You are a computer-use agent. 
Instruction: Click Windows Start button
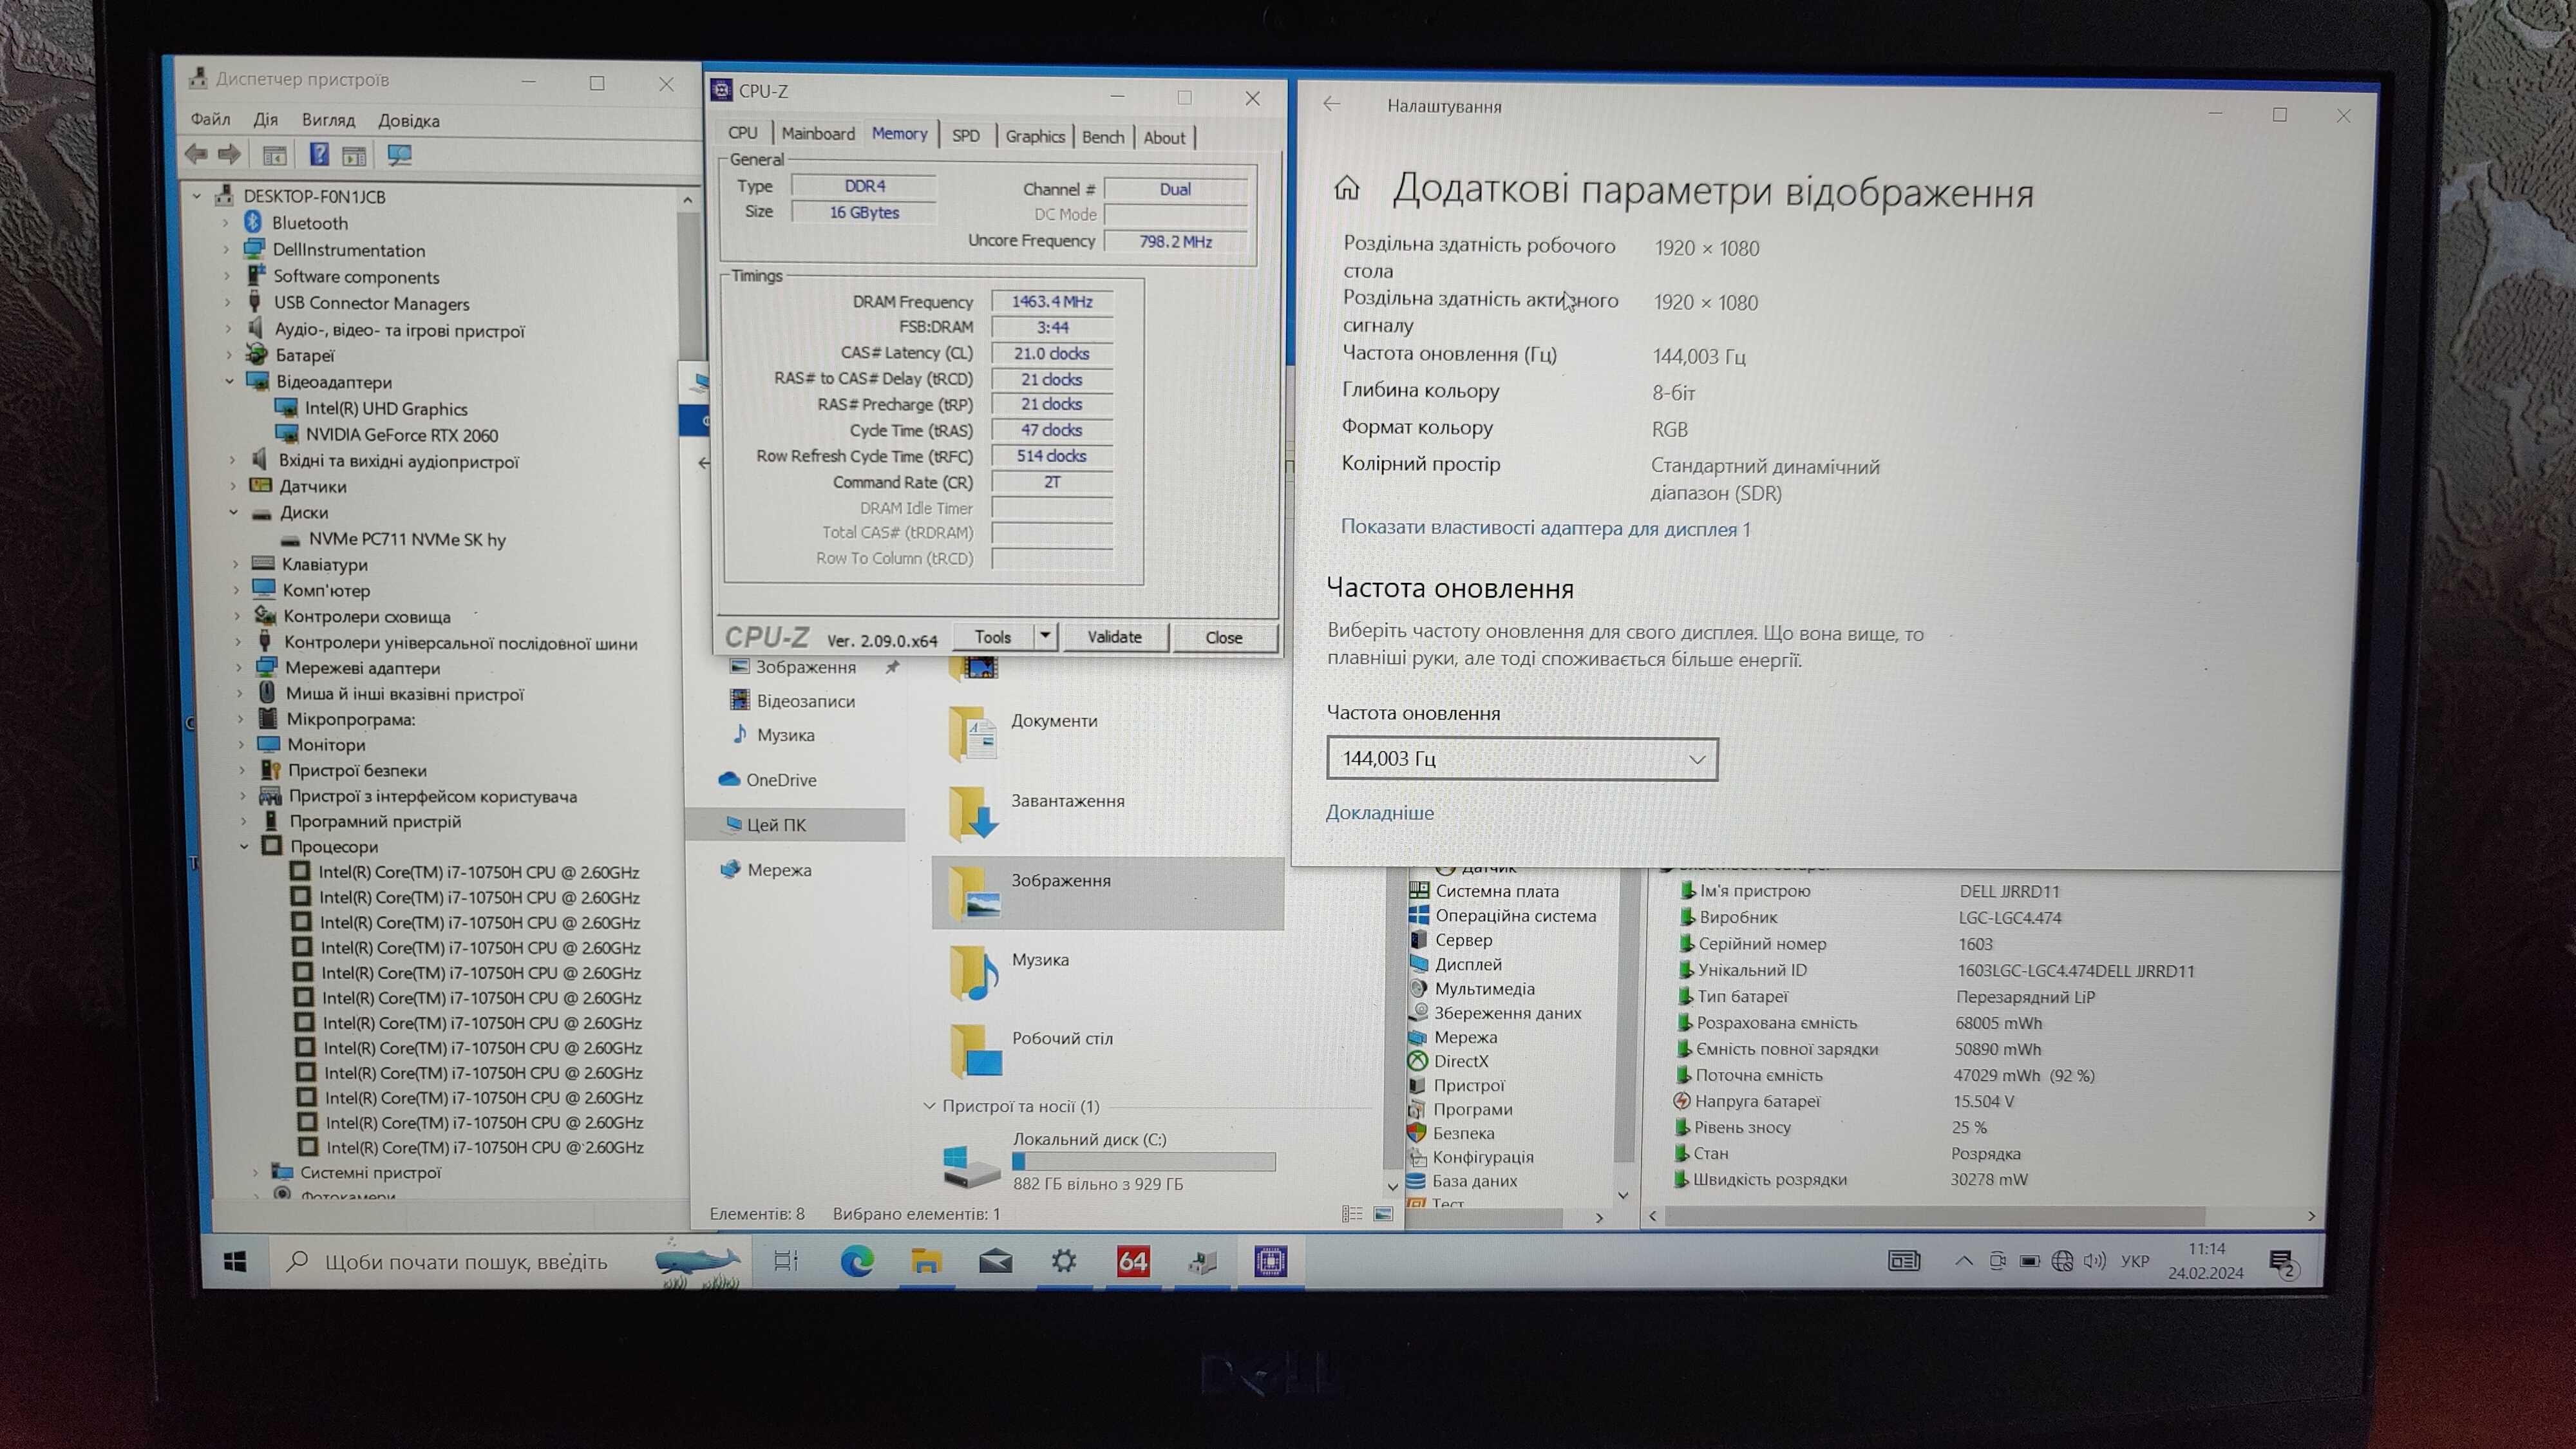(235, 1262)
